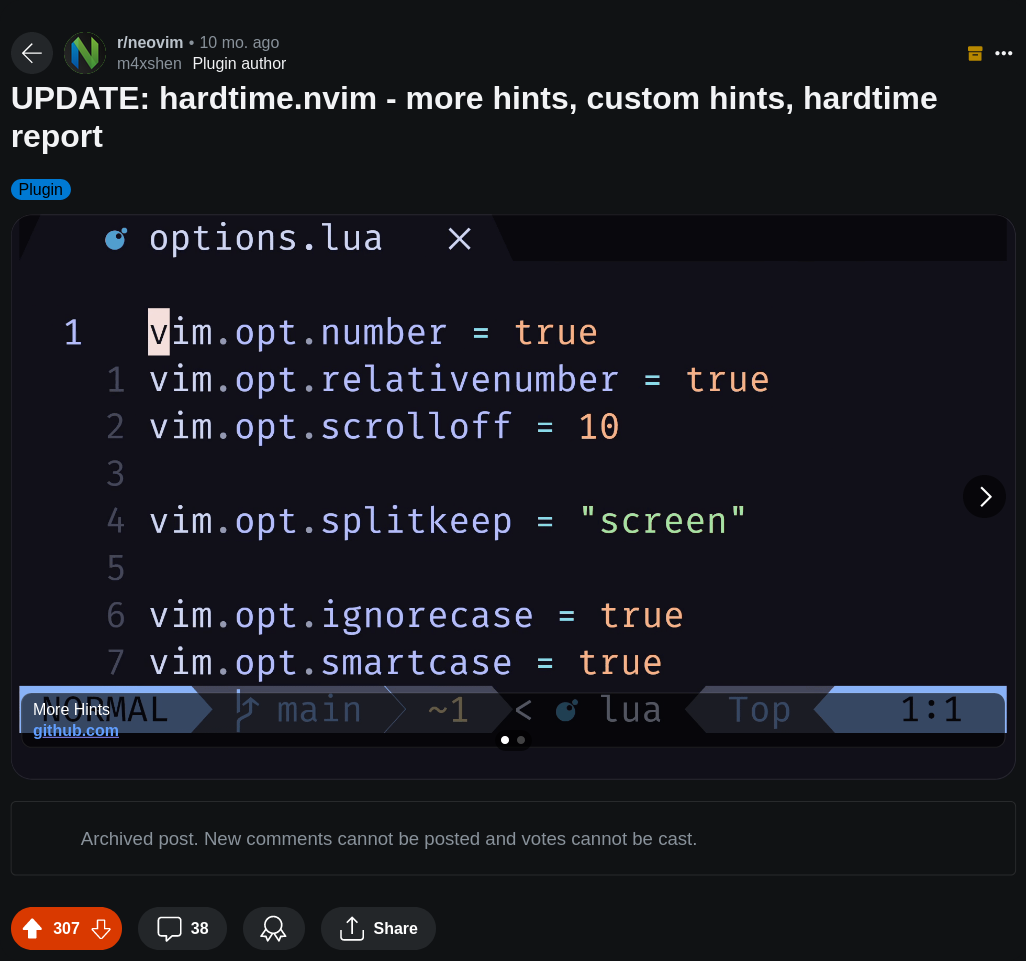
Task: Give an award with the ribbon icon
Action: pos(274,930)
